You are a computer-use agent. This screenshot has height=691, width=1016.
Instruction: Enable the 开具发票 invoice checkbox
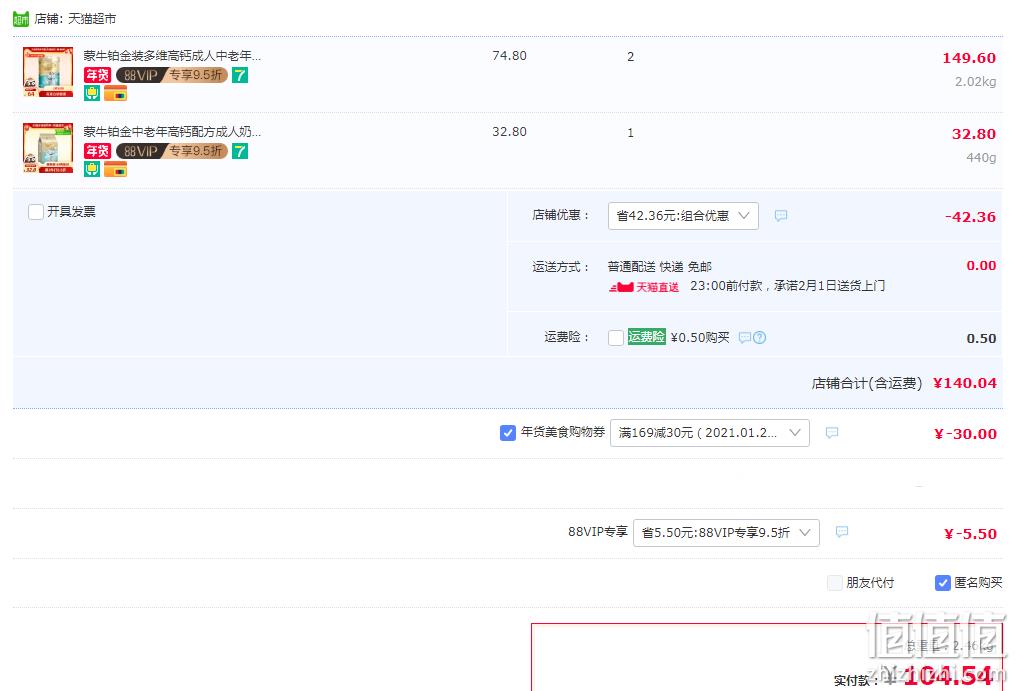tap(36, 212)
